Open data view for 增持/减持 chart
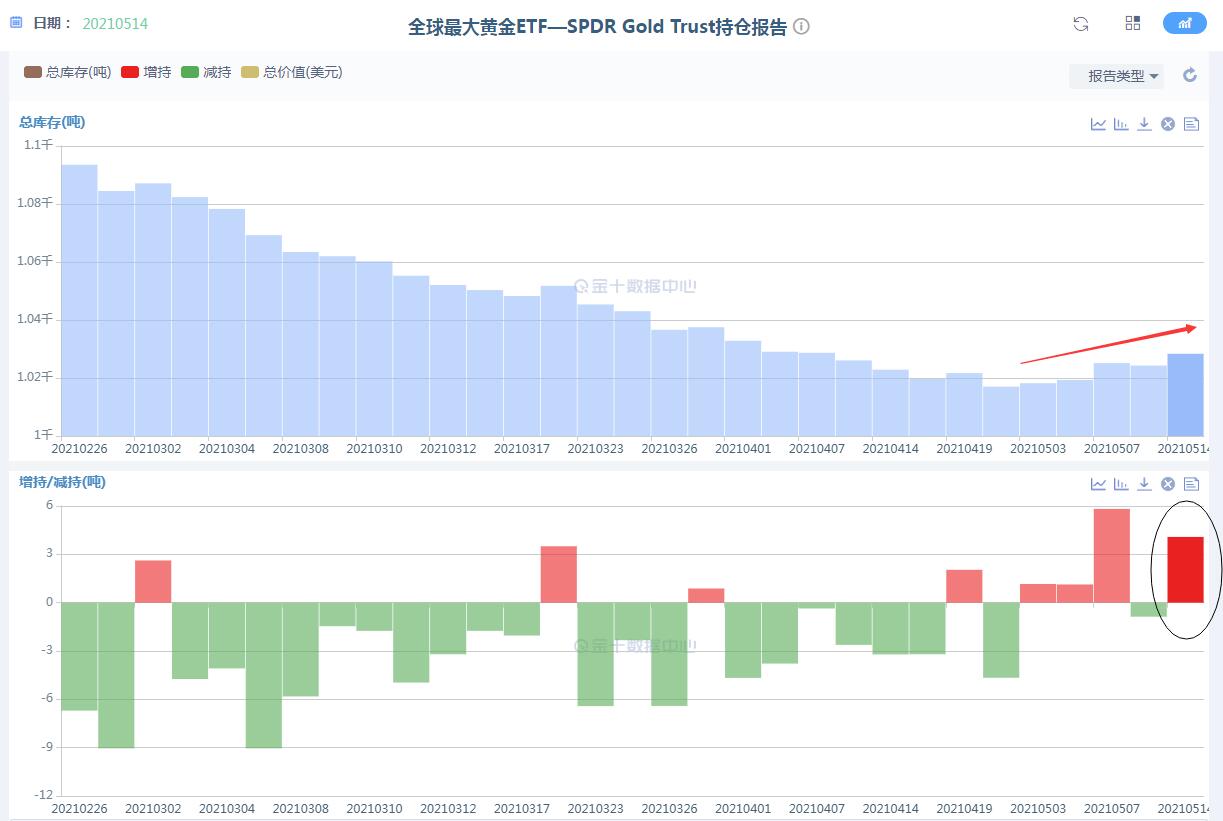Viewport: 1223px width, 821px height. [1191, 484]
